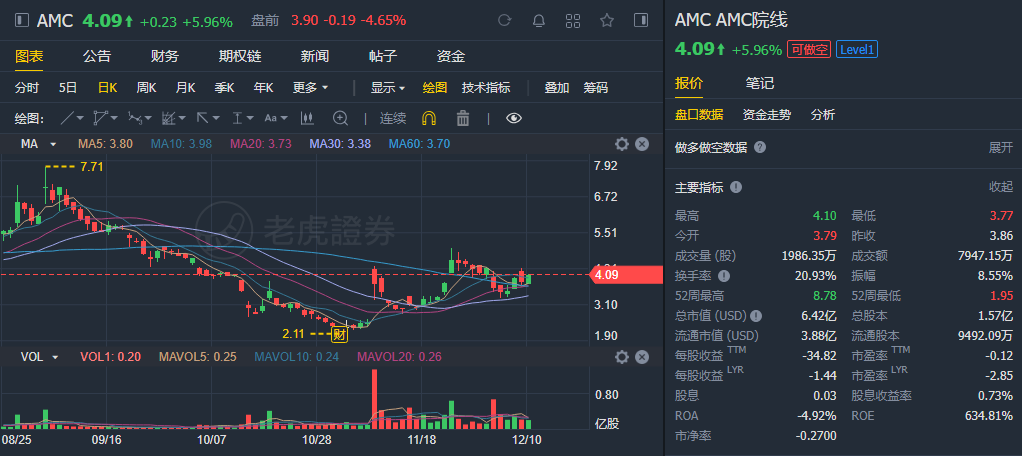Add AMC to favorites with star icon
This screenshot has height=456, width=1022.
point(607,20)
